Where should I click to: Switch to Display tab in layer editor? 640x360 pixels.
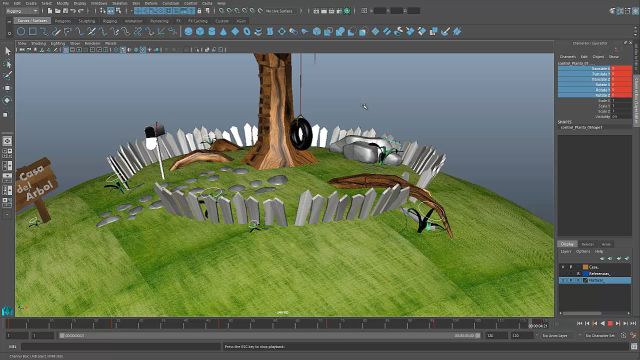pos(567,244)
